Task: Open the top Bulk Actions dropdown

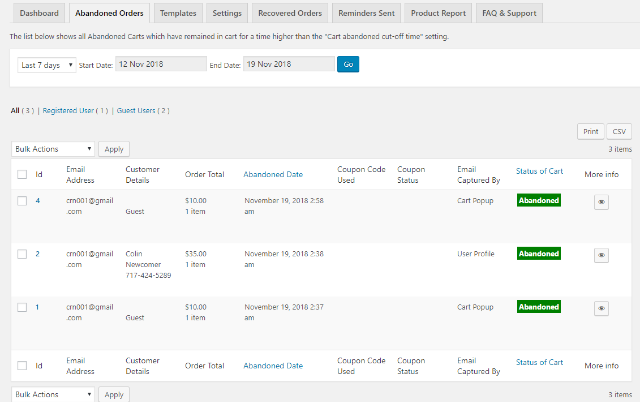Action: pyautogui.click(x=53, y=149)
